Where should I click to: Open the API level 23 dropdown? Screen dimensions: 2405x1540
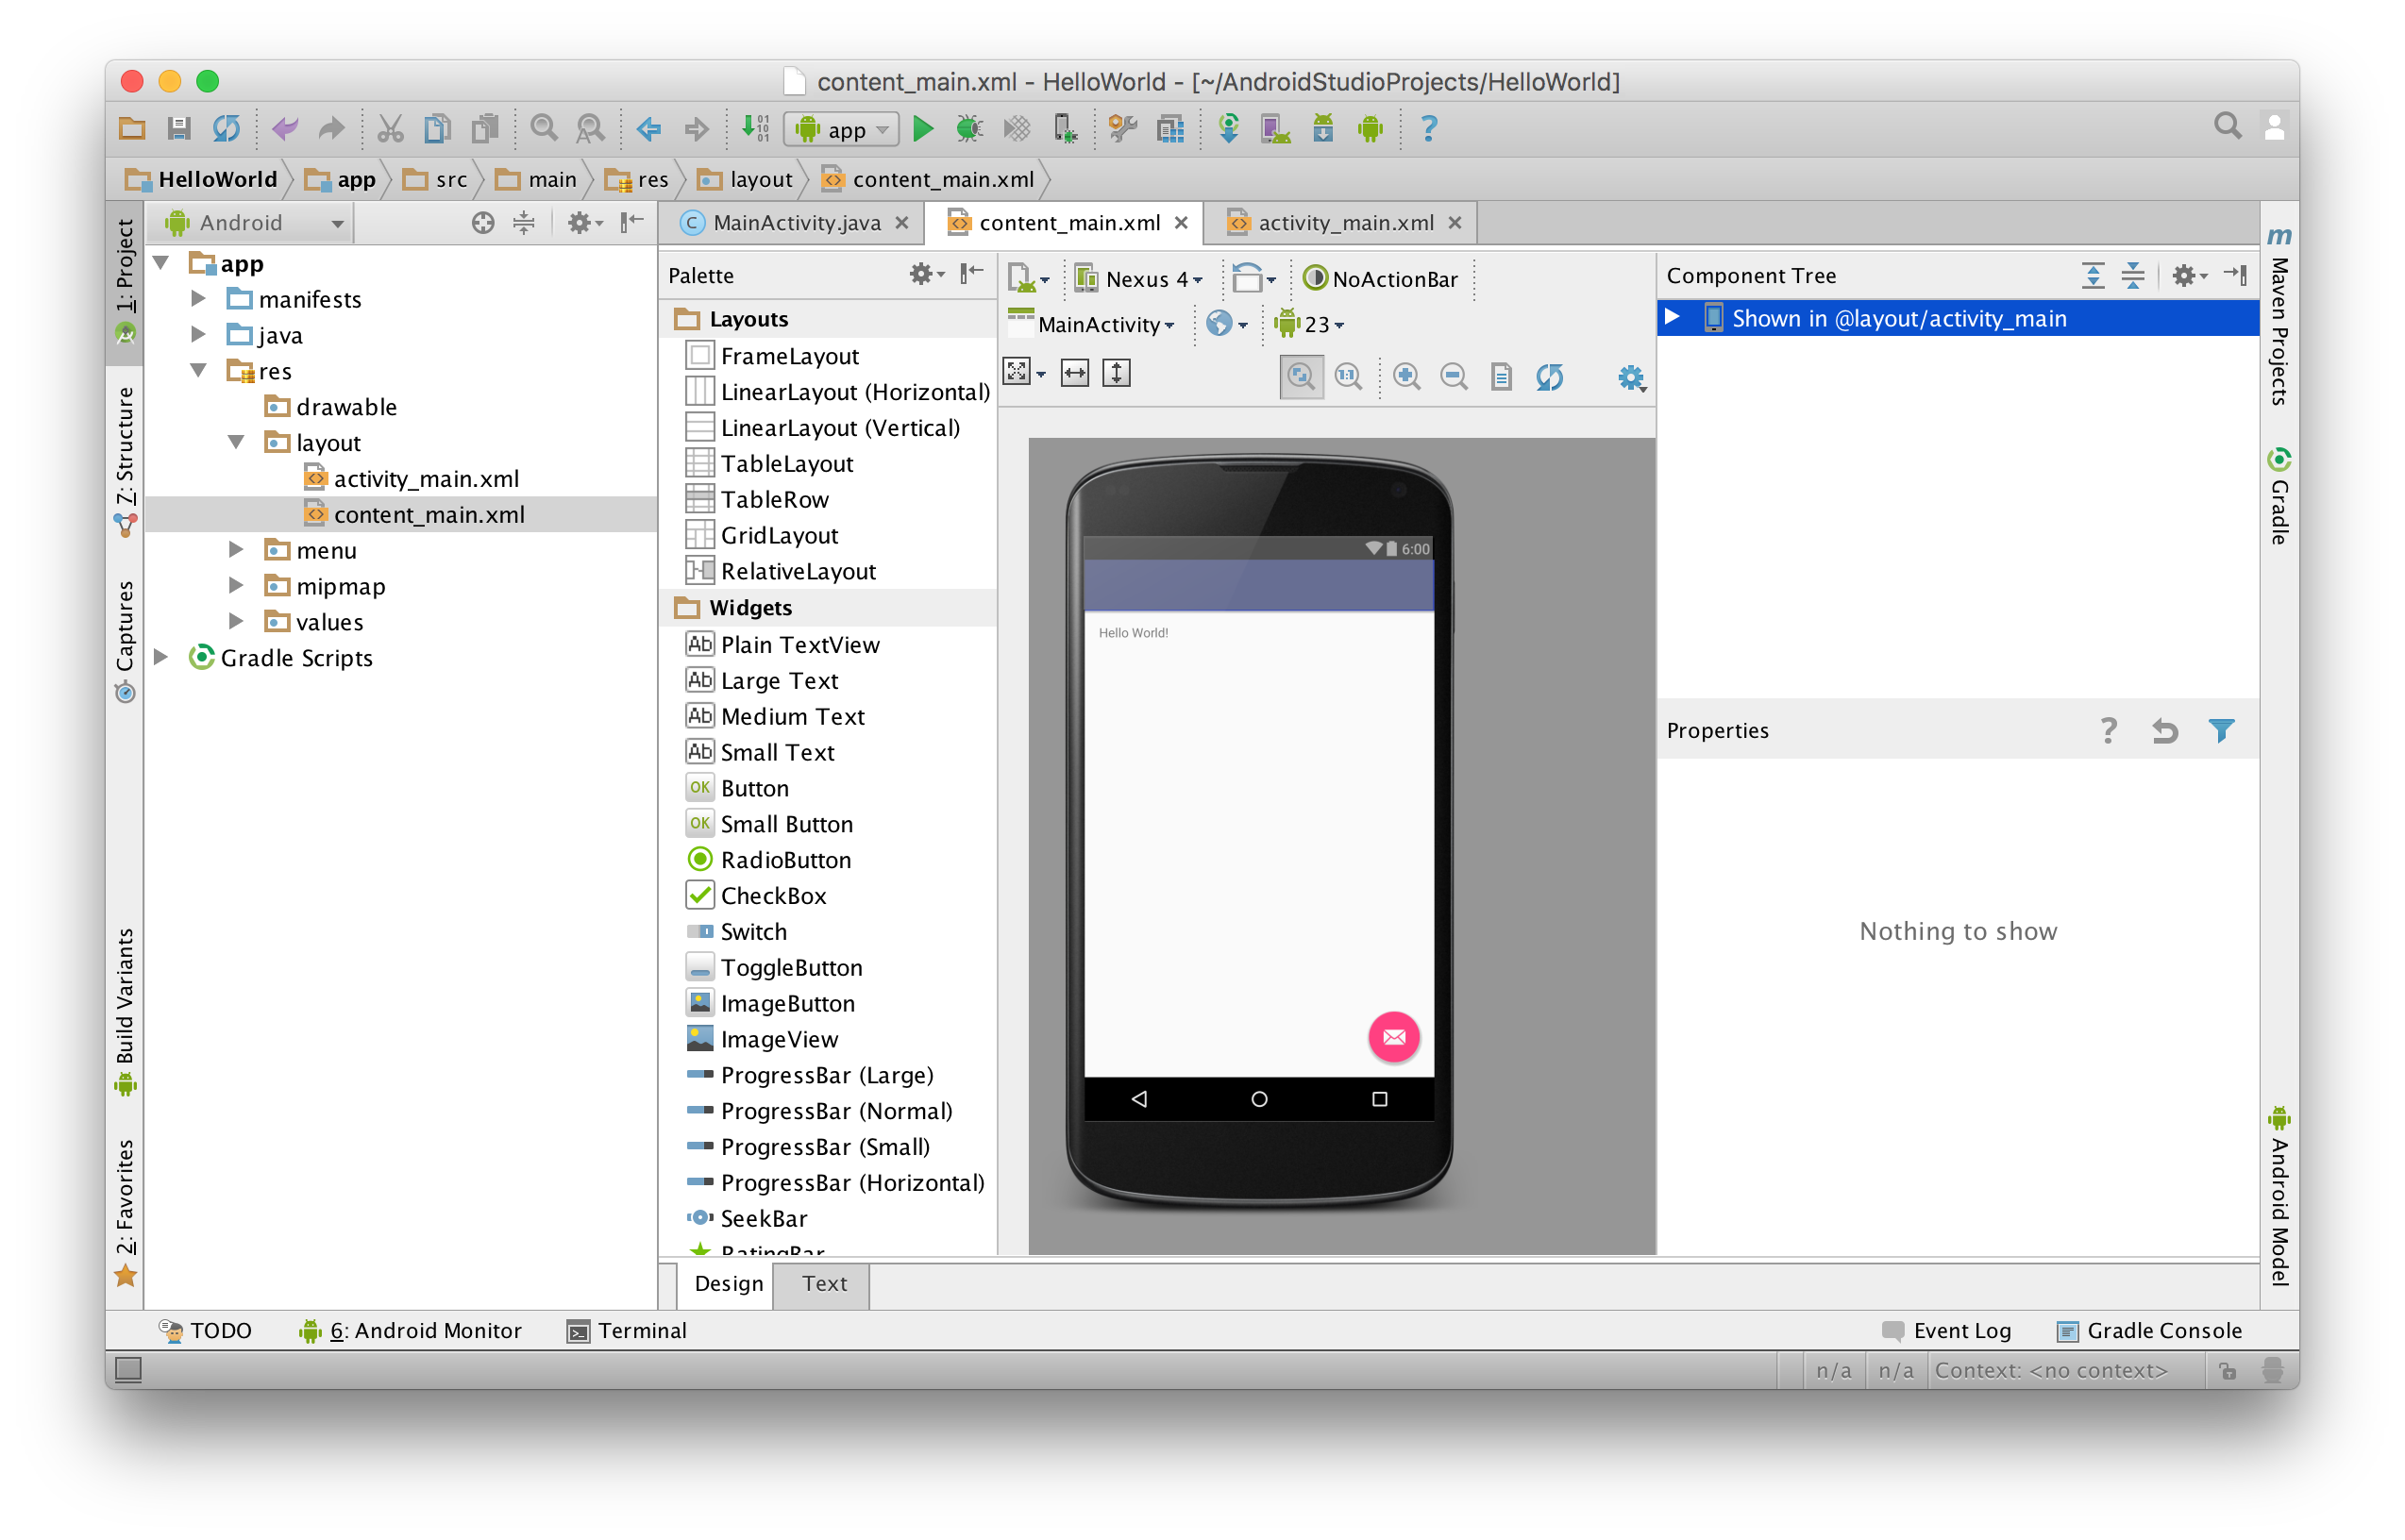click(1310, 324)
